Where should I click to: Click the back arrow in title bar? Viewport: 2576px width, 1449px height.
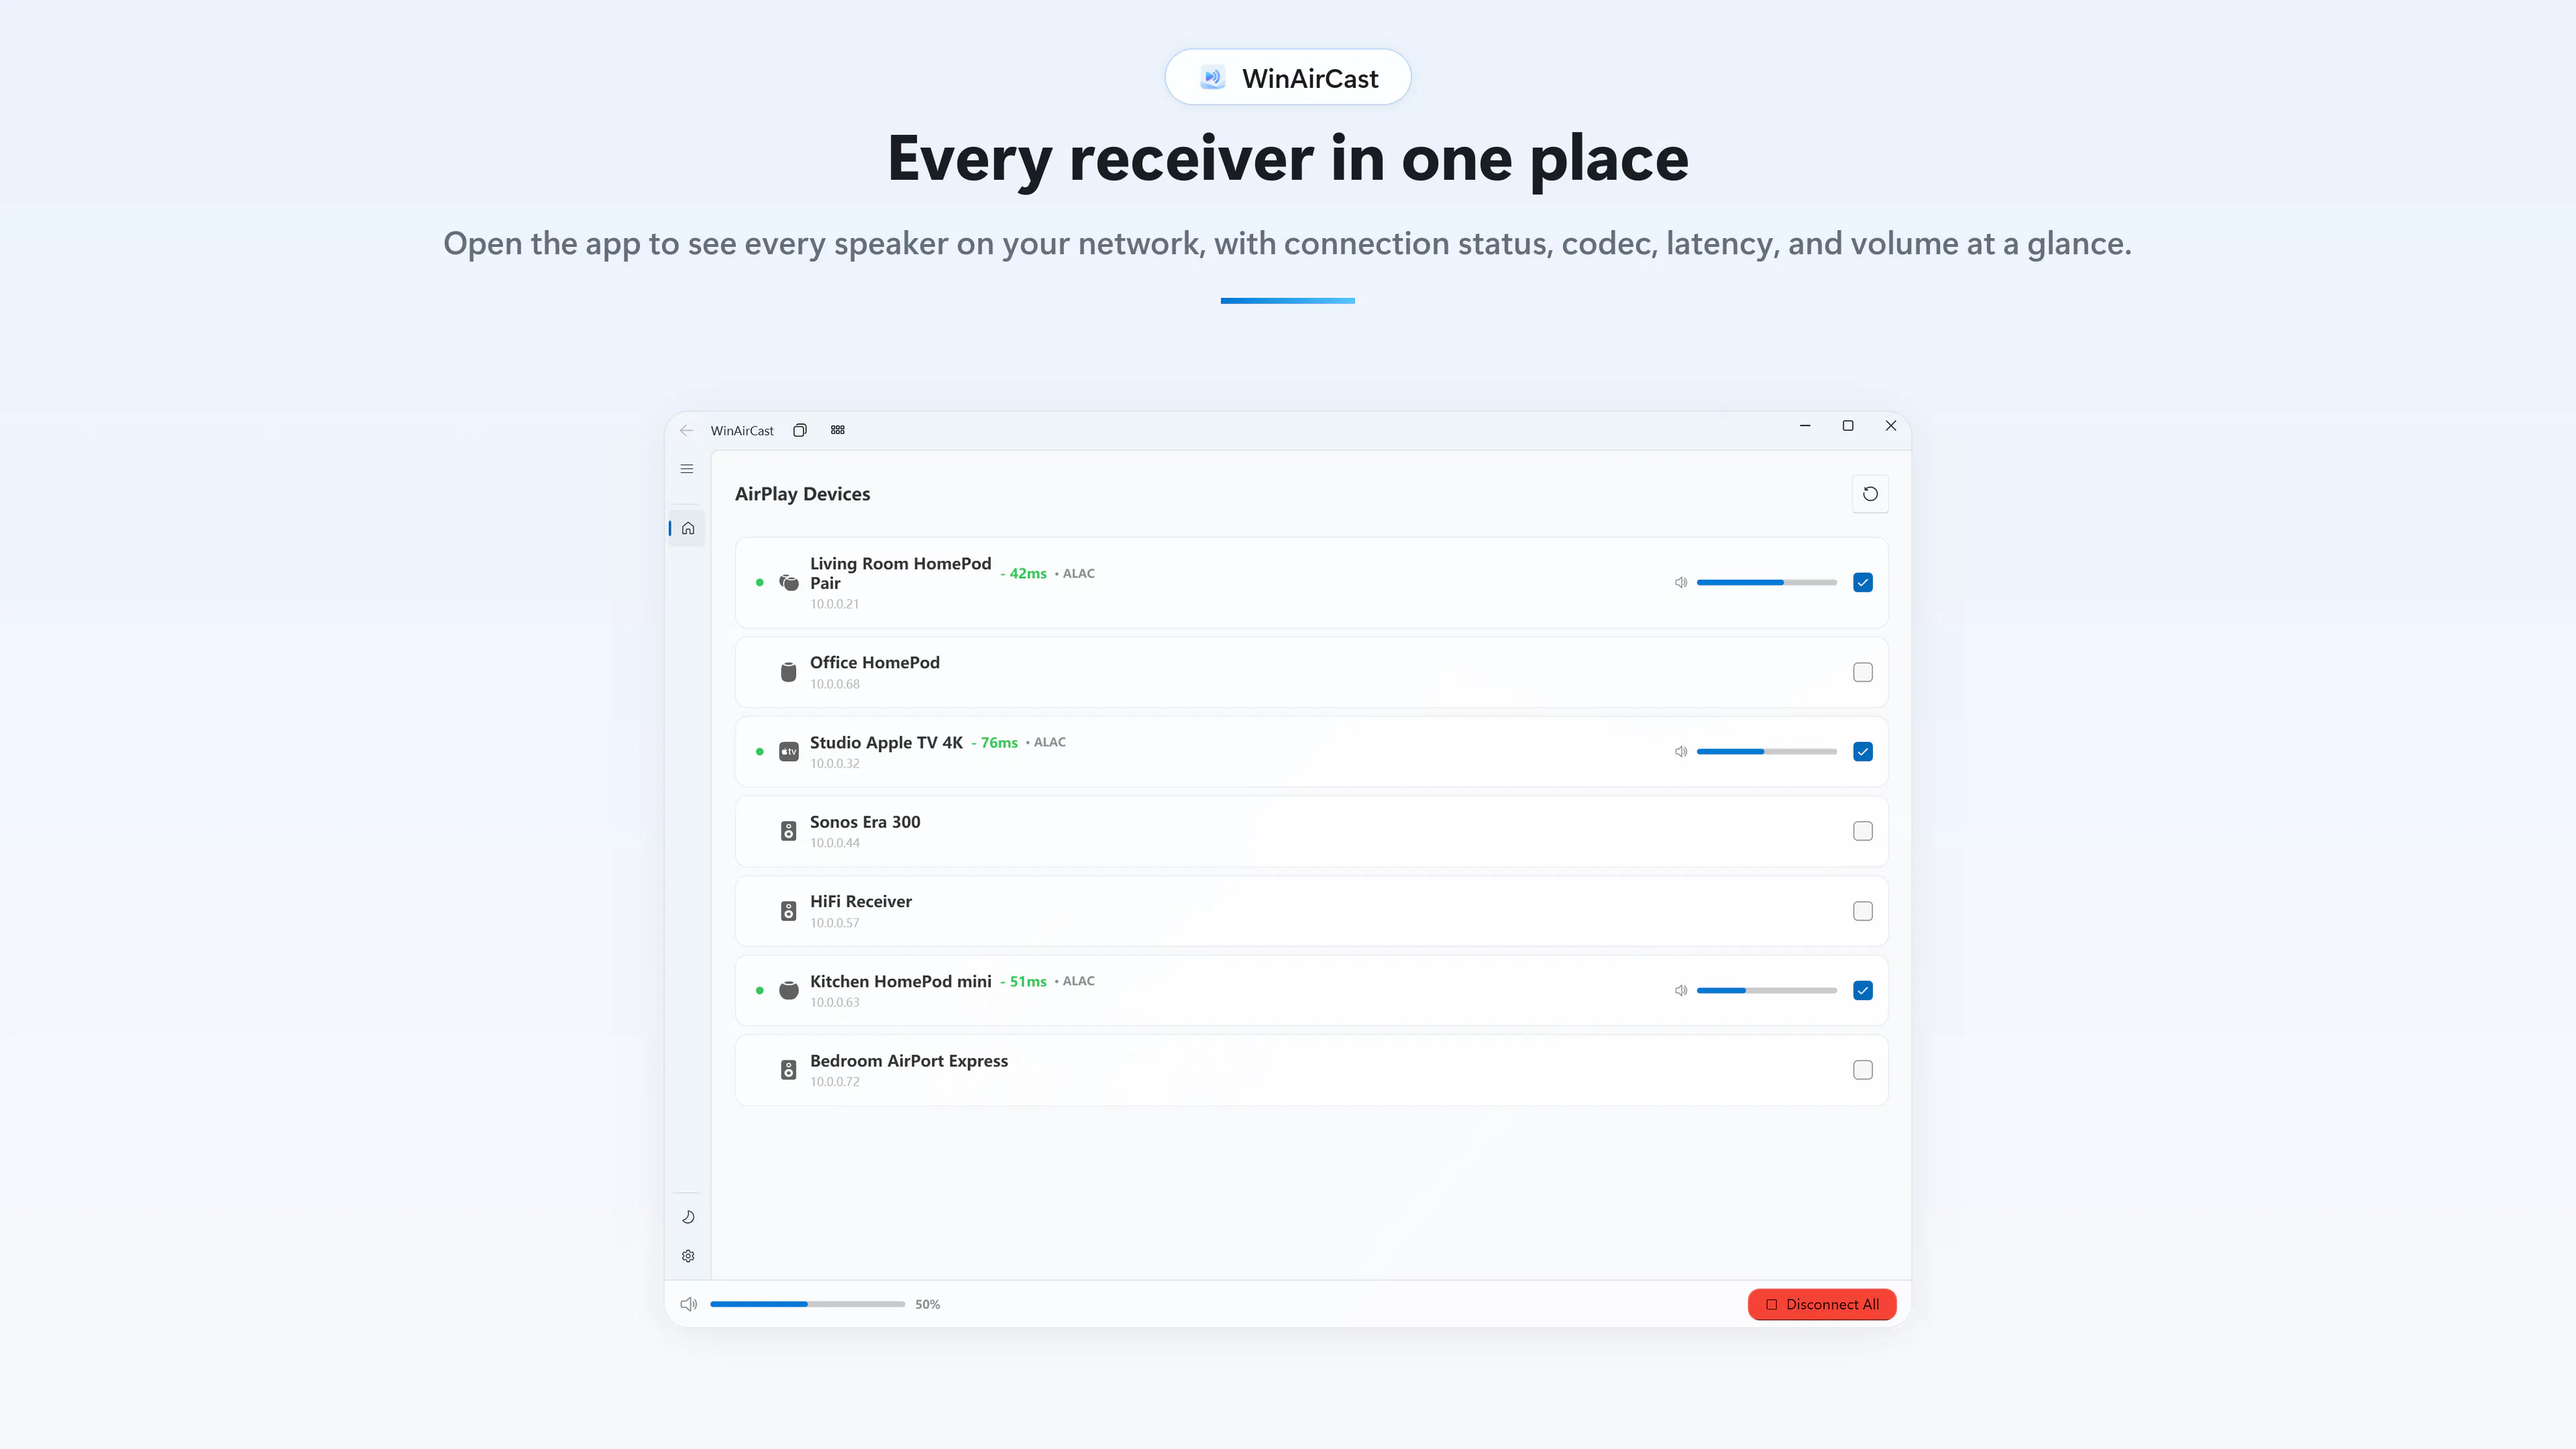pos(686,430)
